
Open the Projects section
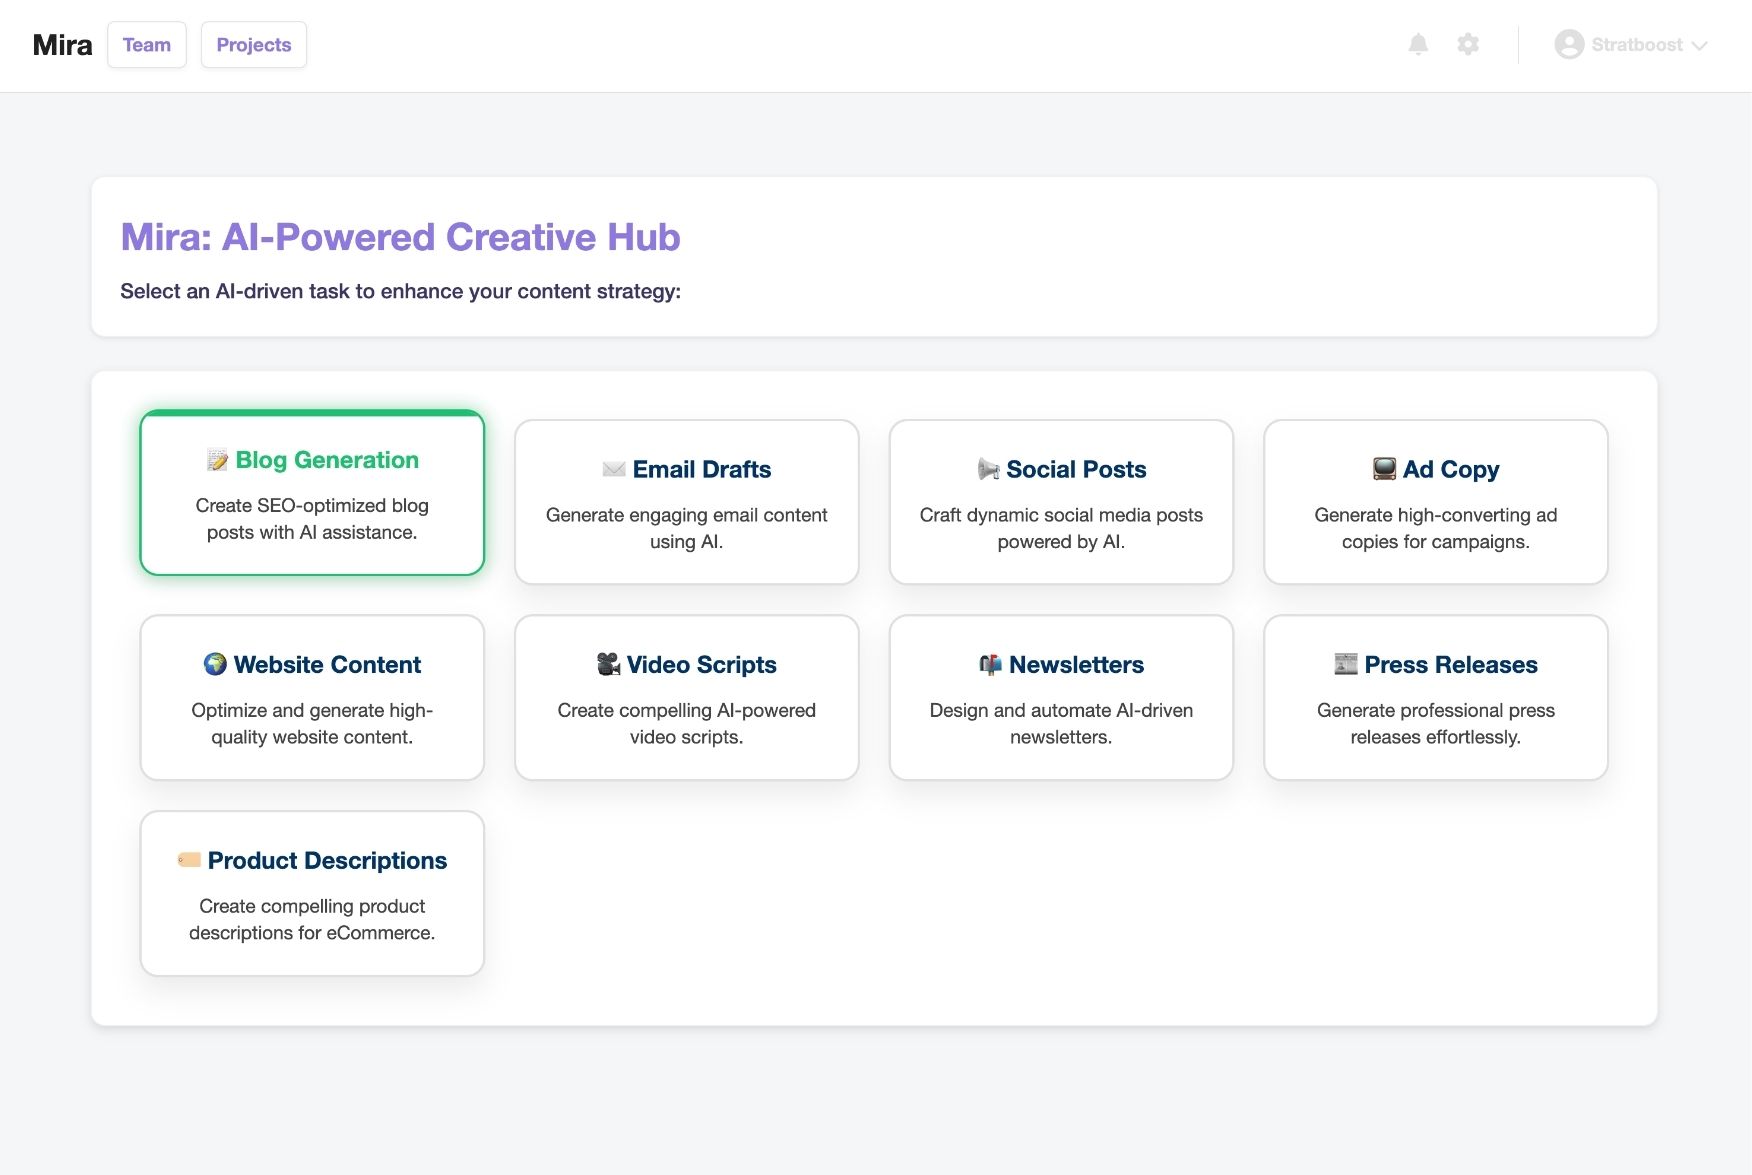[253, 44]
